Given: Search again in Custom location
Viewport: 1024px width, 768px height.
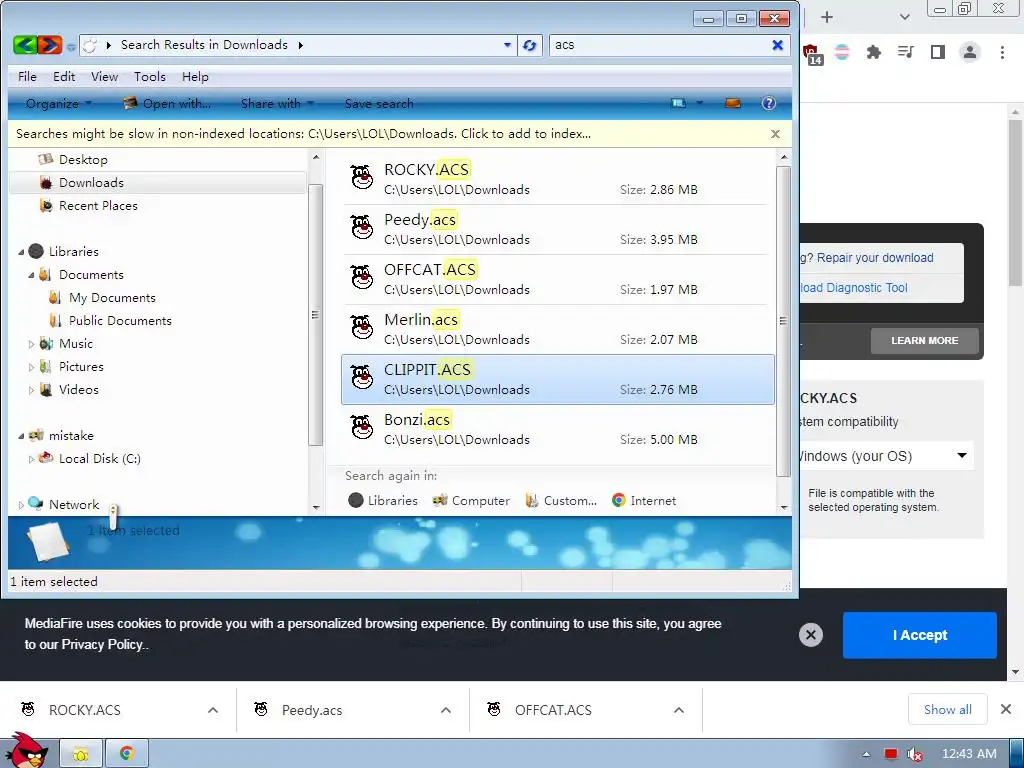Looking at the screenshot, I should click(562, 501).
